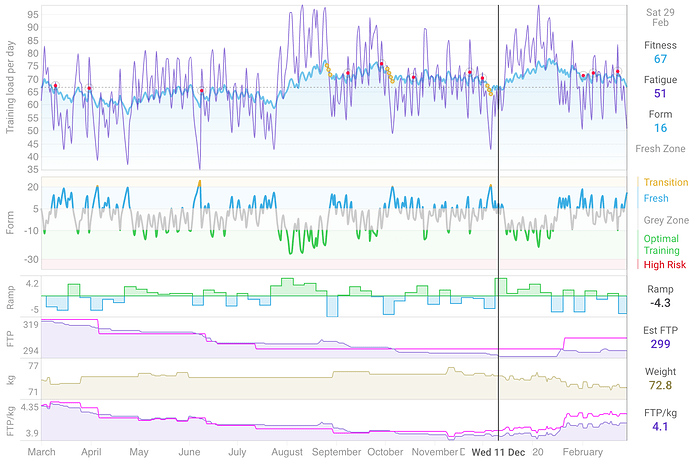Click the February label on the time axis
Viewport: 690px width, 465px height.
[x=583, y=452]
